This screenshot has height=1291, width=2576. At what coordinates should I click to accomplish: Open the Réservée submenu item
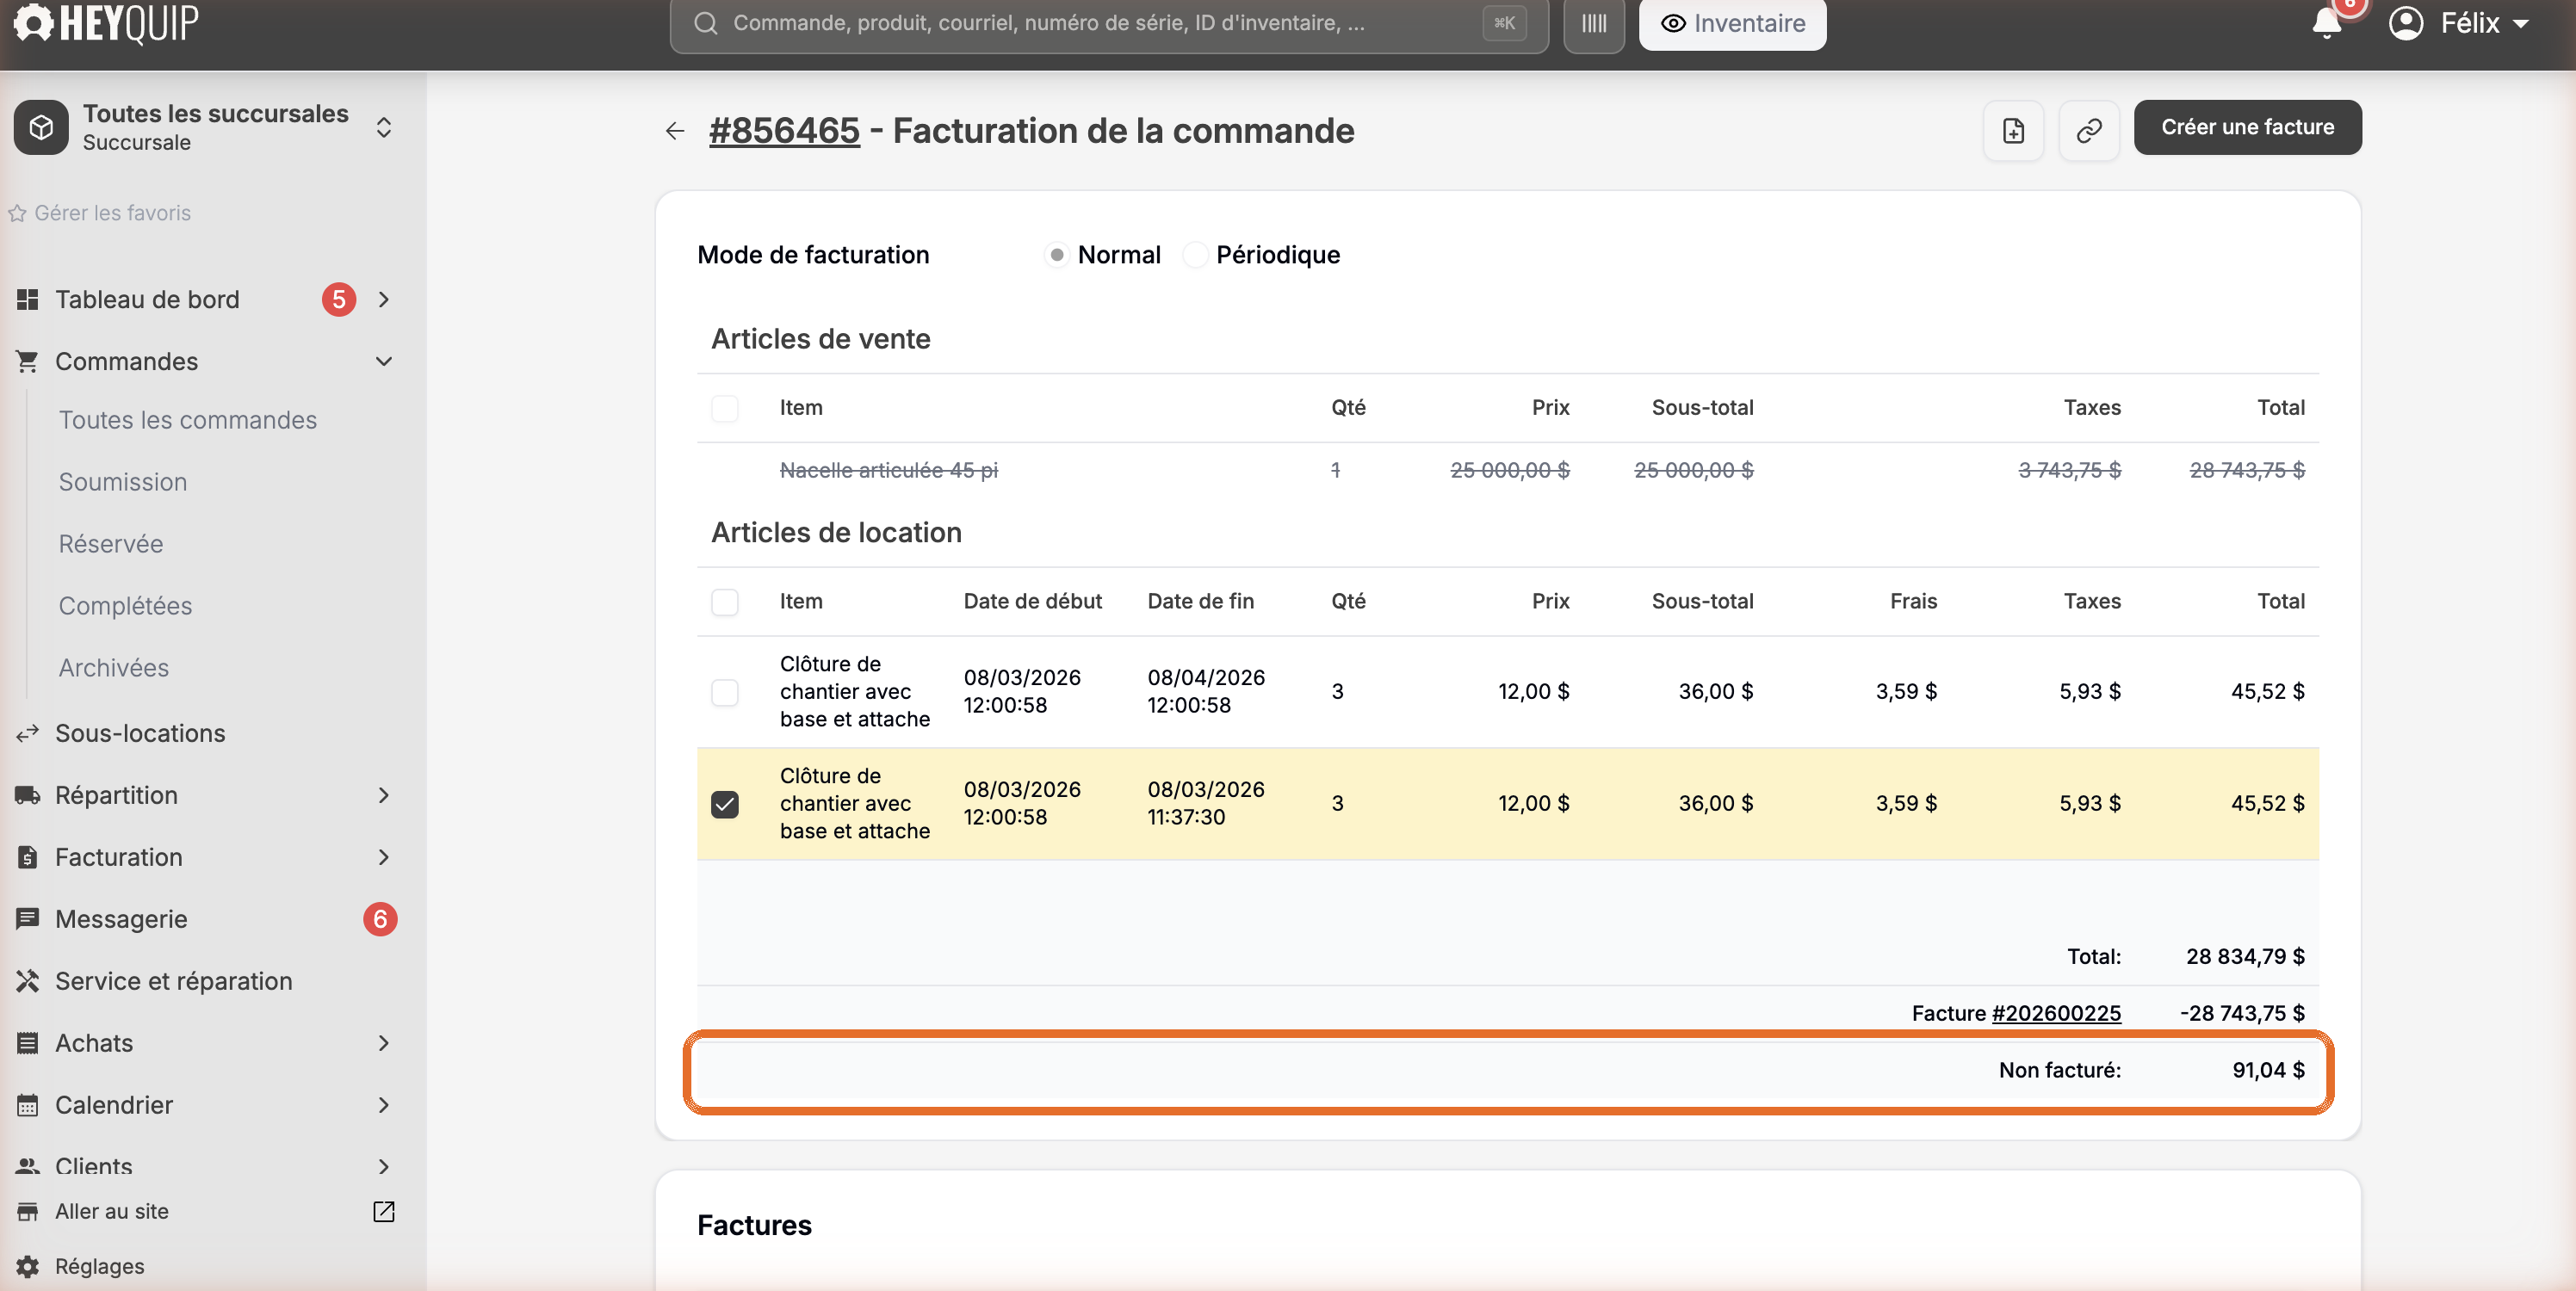point(111,544)
